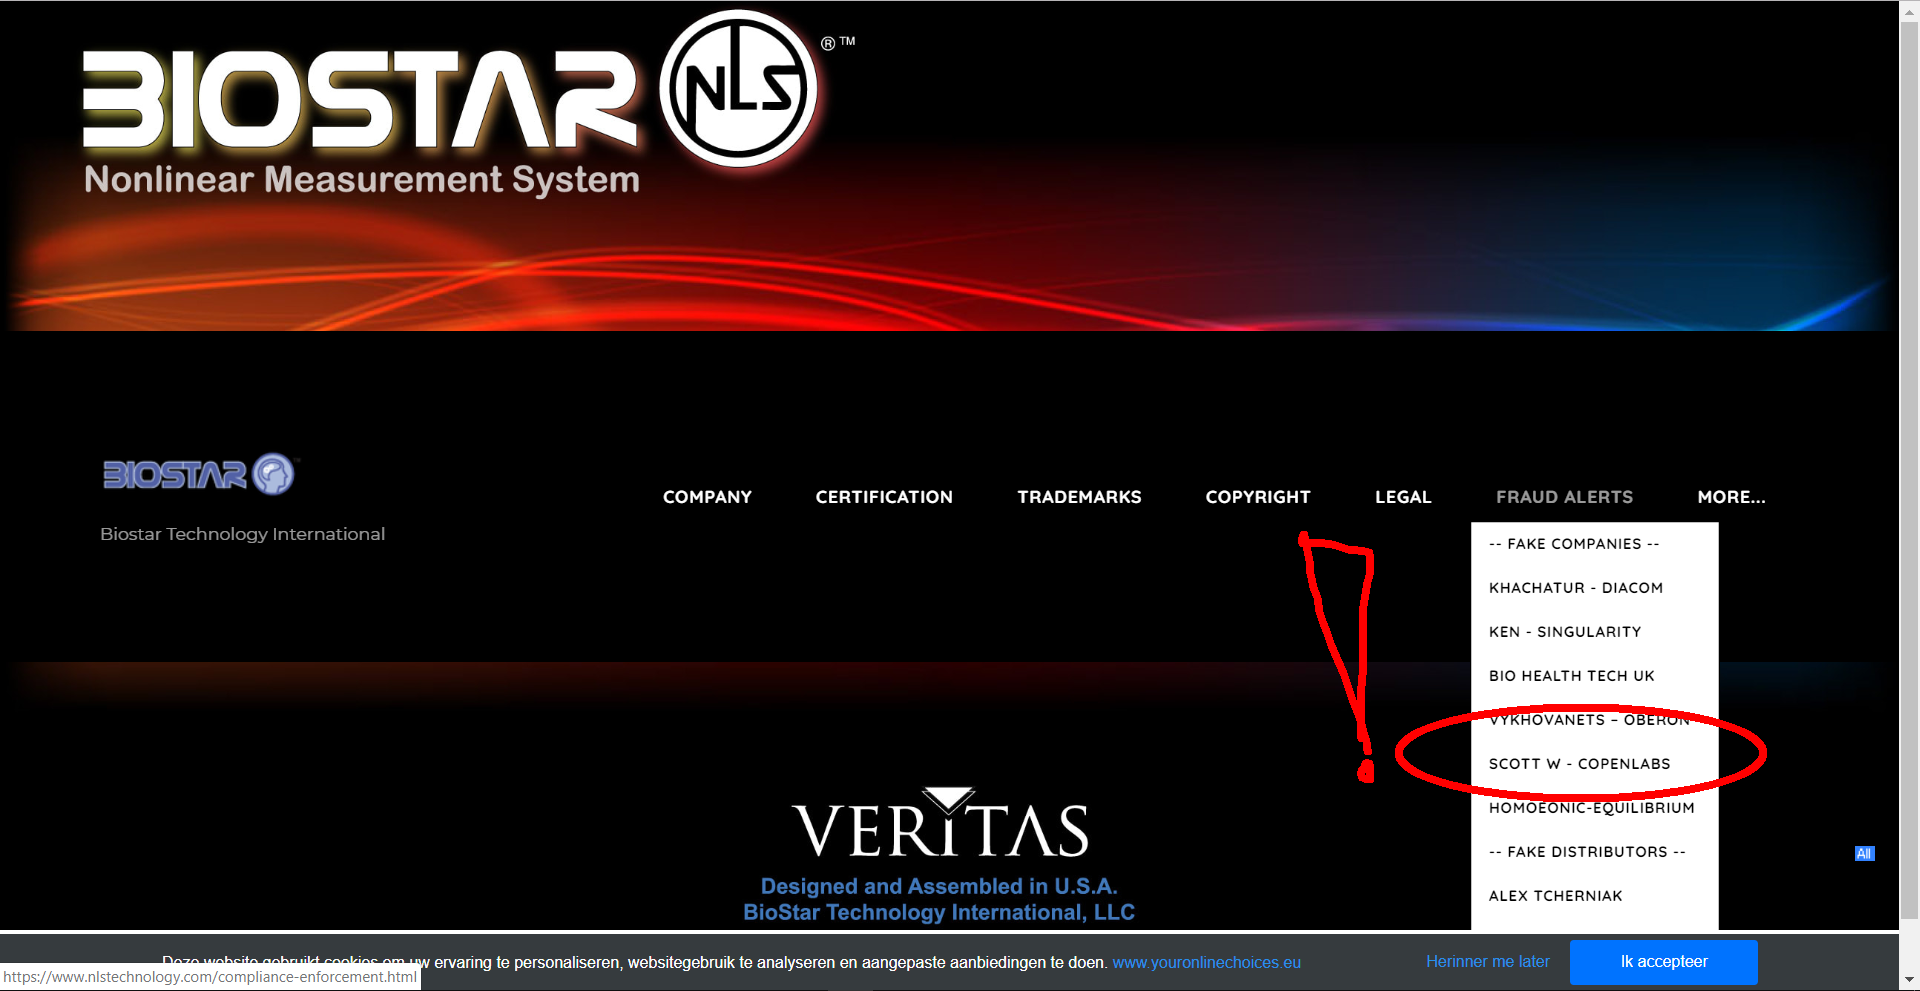Open the Company menu item
Screen dimensions: 1920x991
[707, 497]
